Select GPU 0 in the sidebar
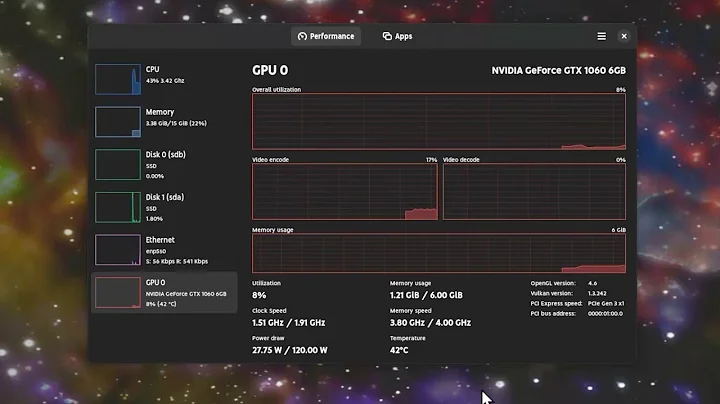 pos(164,292)
